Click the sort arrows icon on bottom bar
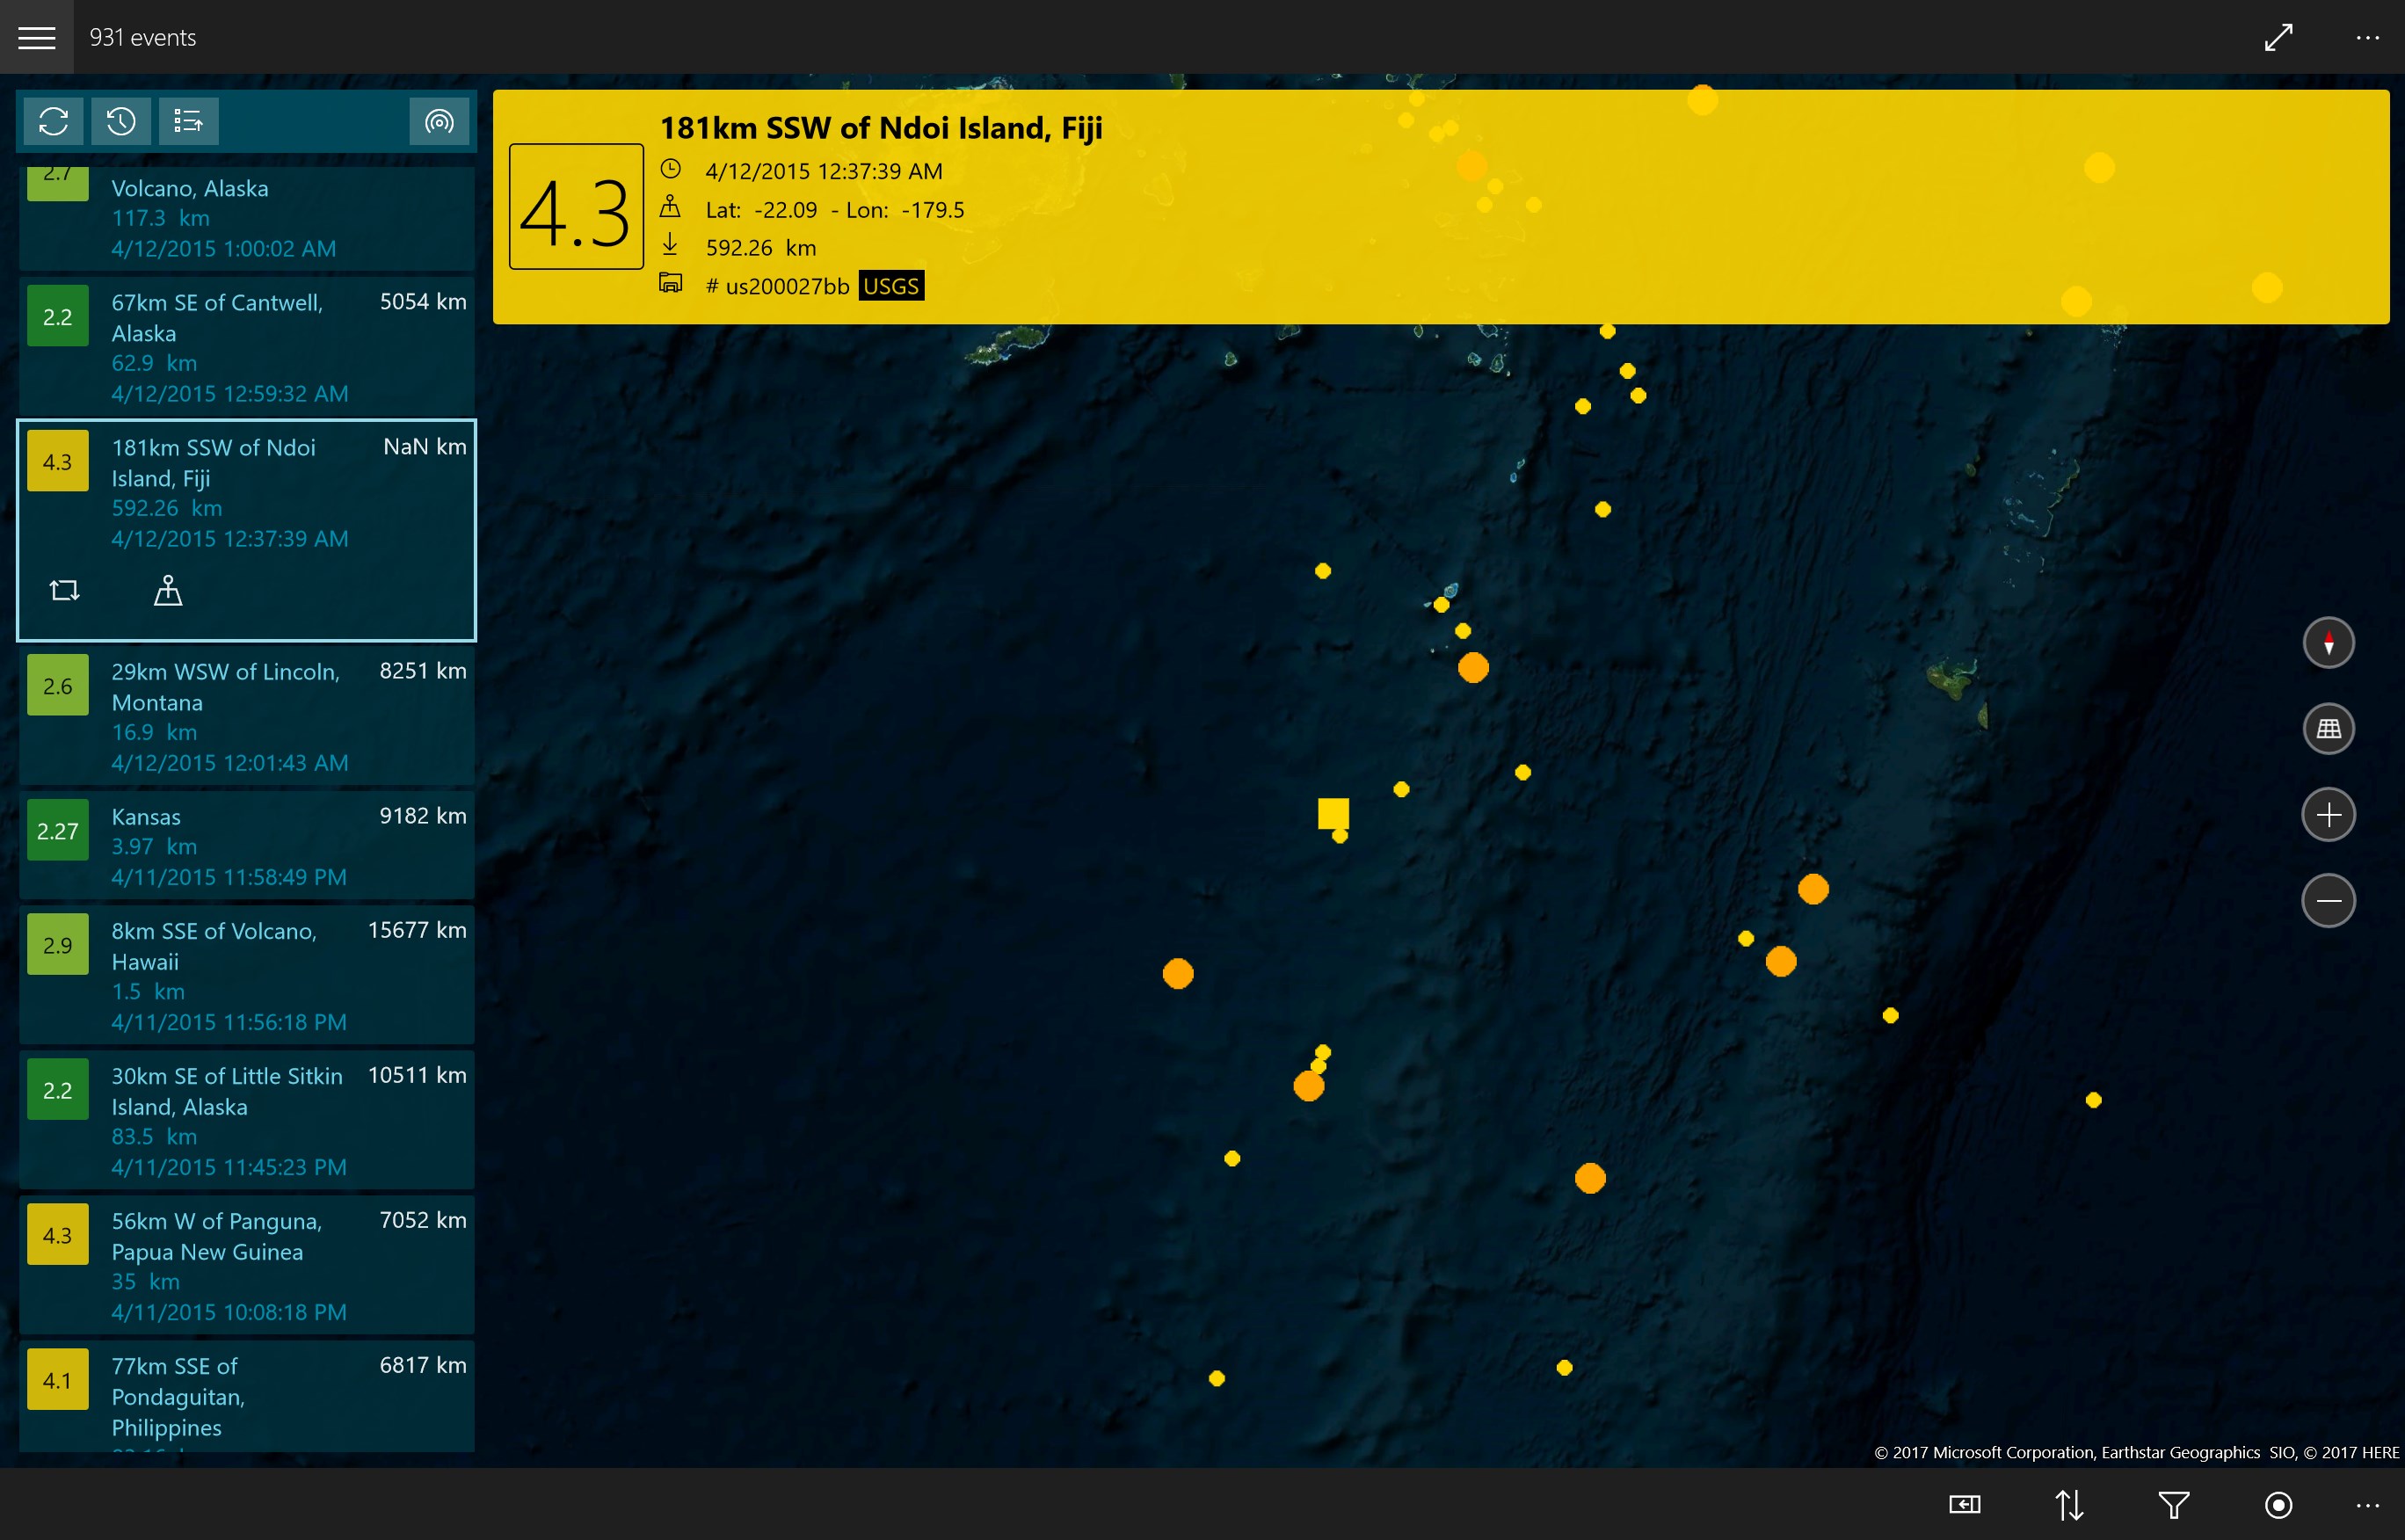2405x1540 pixels. (2070, 1504)
